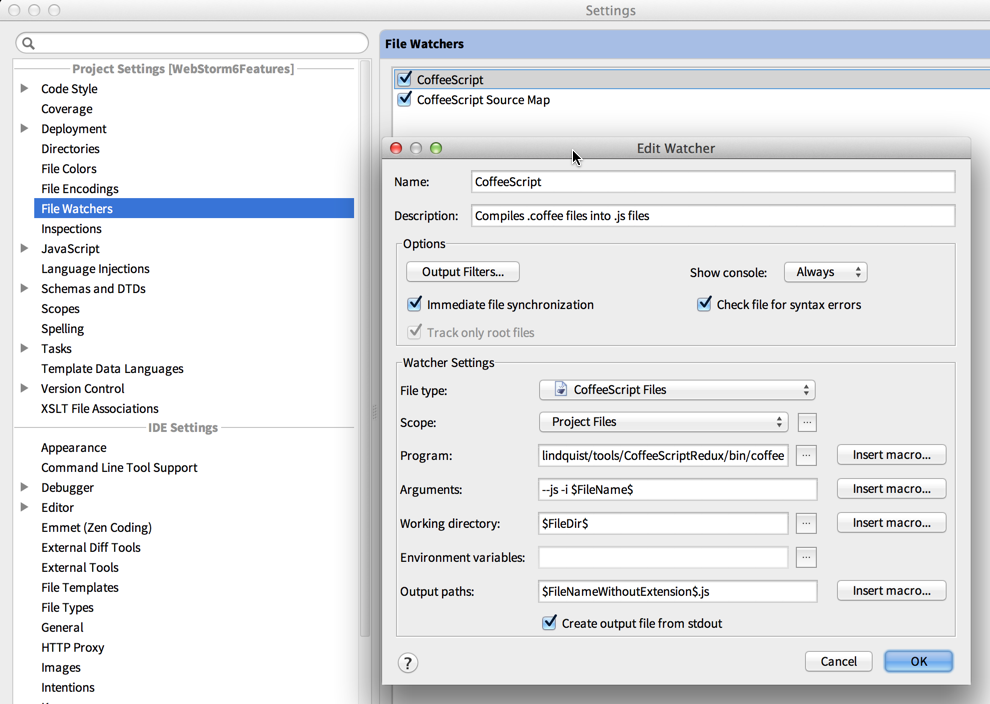Select Directories in settings list
Image resolution: width=990 pixels, height=704 pixels.
coord(70,148)
